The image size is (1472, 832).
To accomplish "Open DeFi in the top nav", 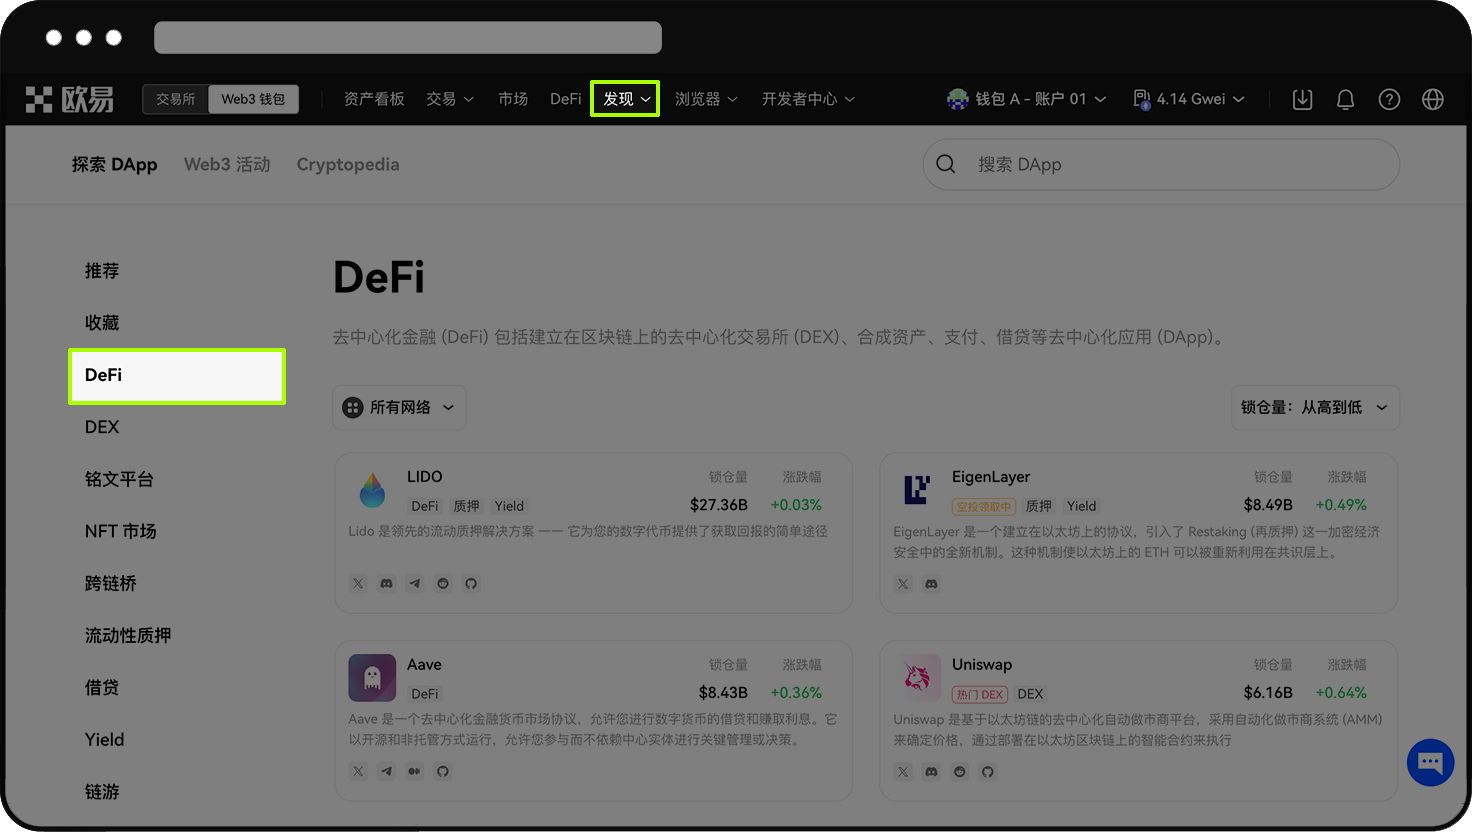I will tap(565, 99).
